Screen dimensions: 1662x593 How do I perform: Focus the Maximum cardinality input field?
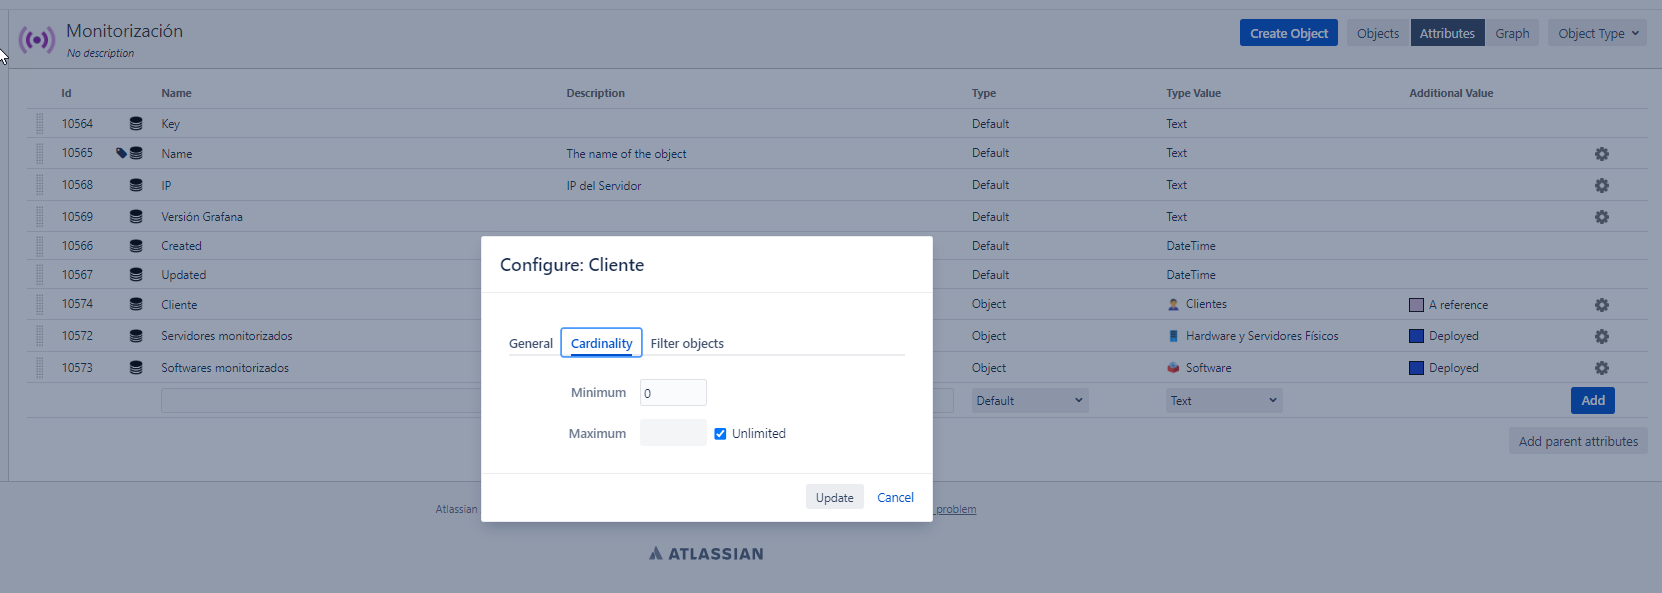[673, 433]
